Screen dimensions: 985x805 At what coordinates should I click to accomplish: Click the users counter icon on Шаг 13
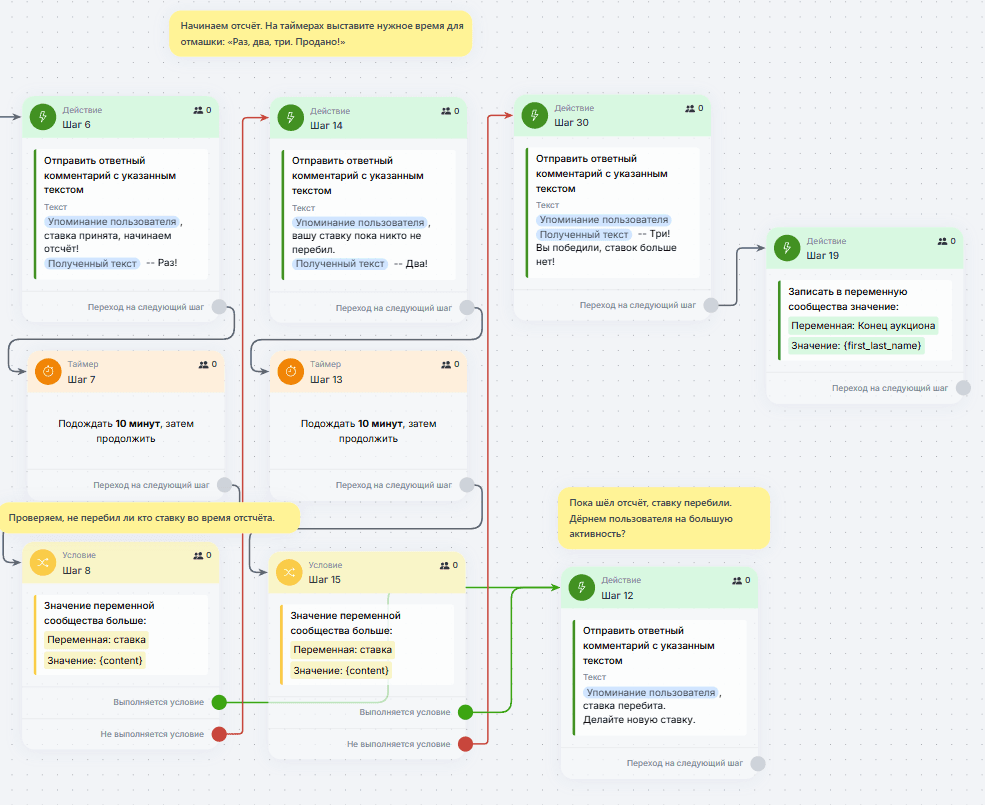tap(446, 364)
